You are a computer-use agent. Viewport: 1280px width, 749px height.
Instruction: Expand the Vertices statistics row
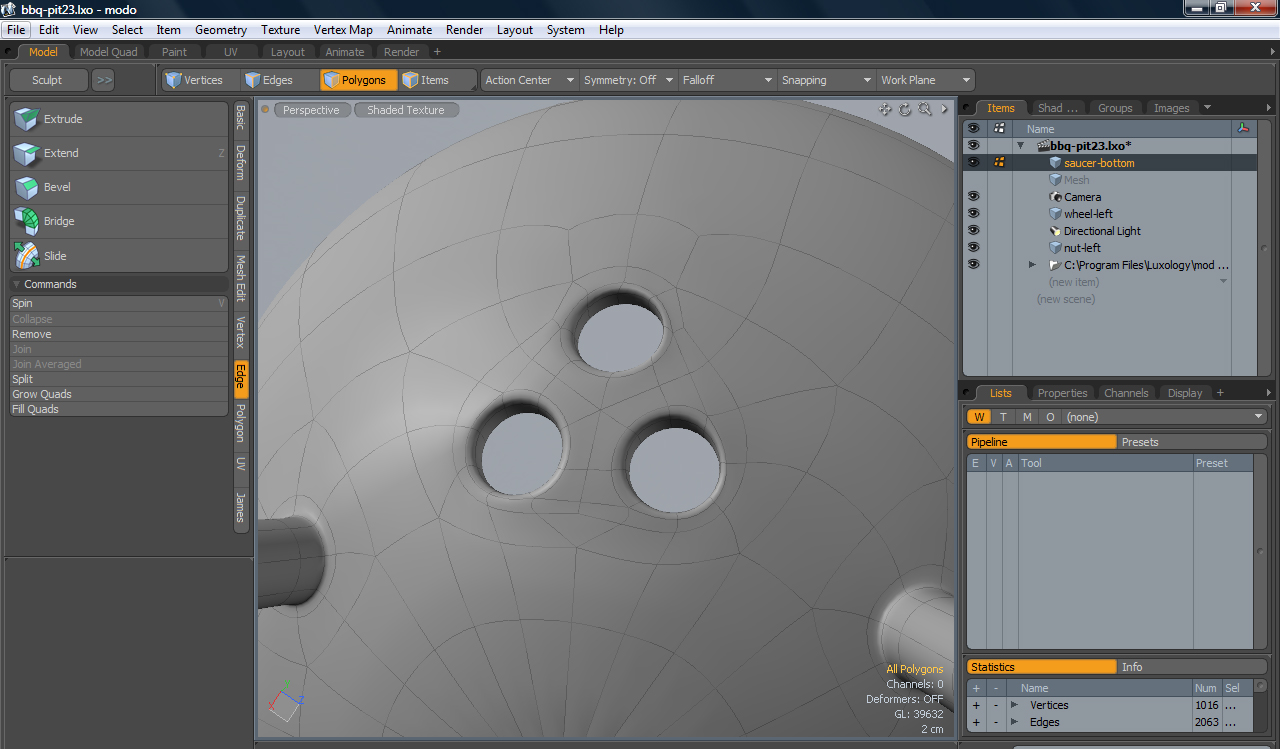(1015, 705)
